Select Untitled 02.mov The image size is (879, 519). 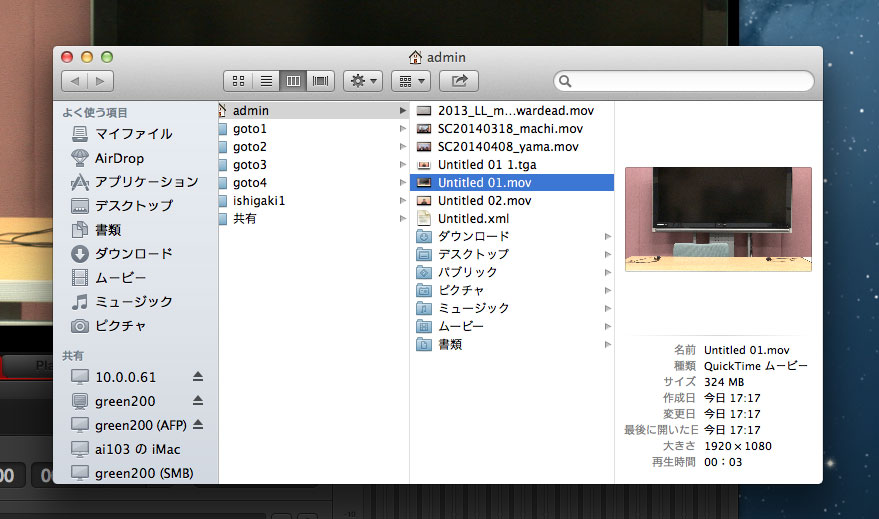[512, 201]
